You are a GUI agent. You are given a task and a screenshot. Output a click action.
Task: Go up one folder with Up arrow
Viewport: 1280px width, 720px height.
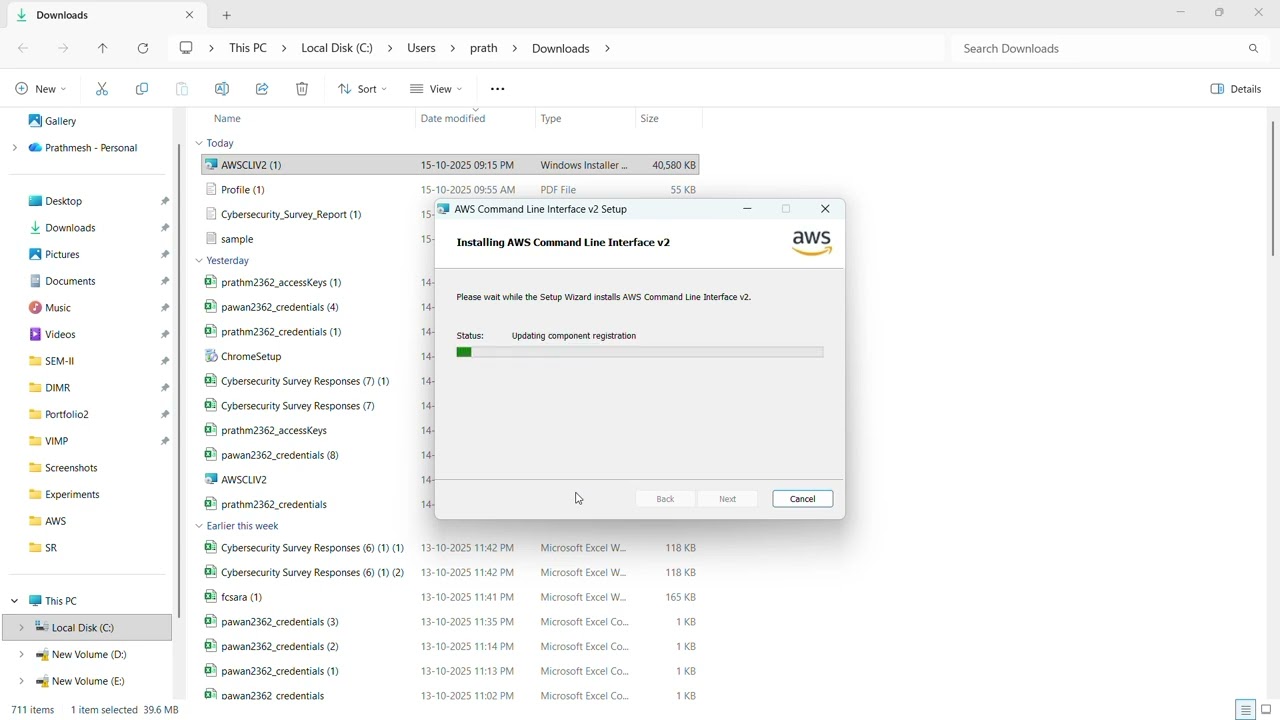pyautogui.click(x=103, y=48)
